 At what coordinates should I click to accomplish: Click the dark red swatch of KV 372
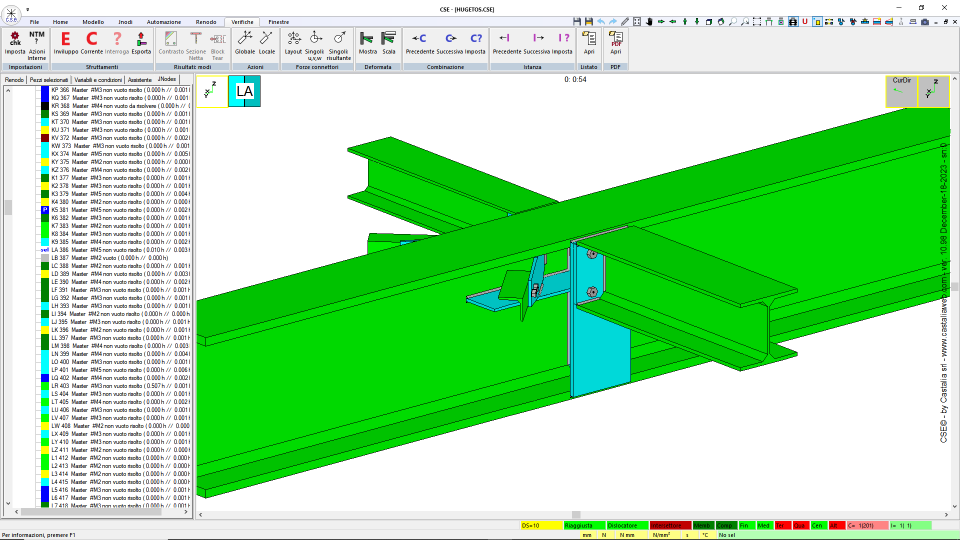tap(45, 138)
